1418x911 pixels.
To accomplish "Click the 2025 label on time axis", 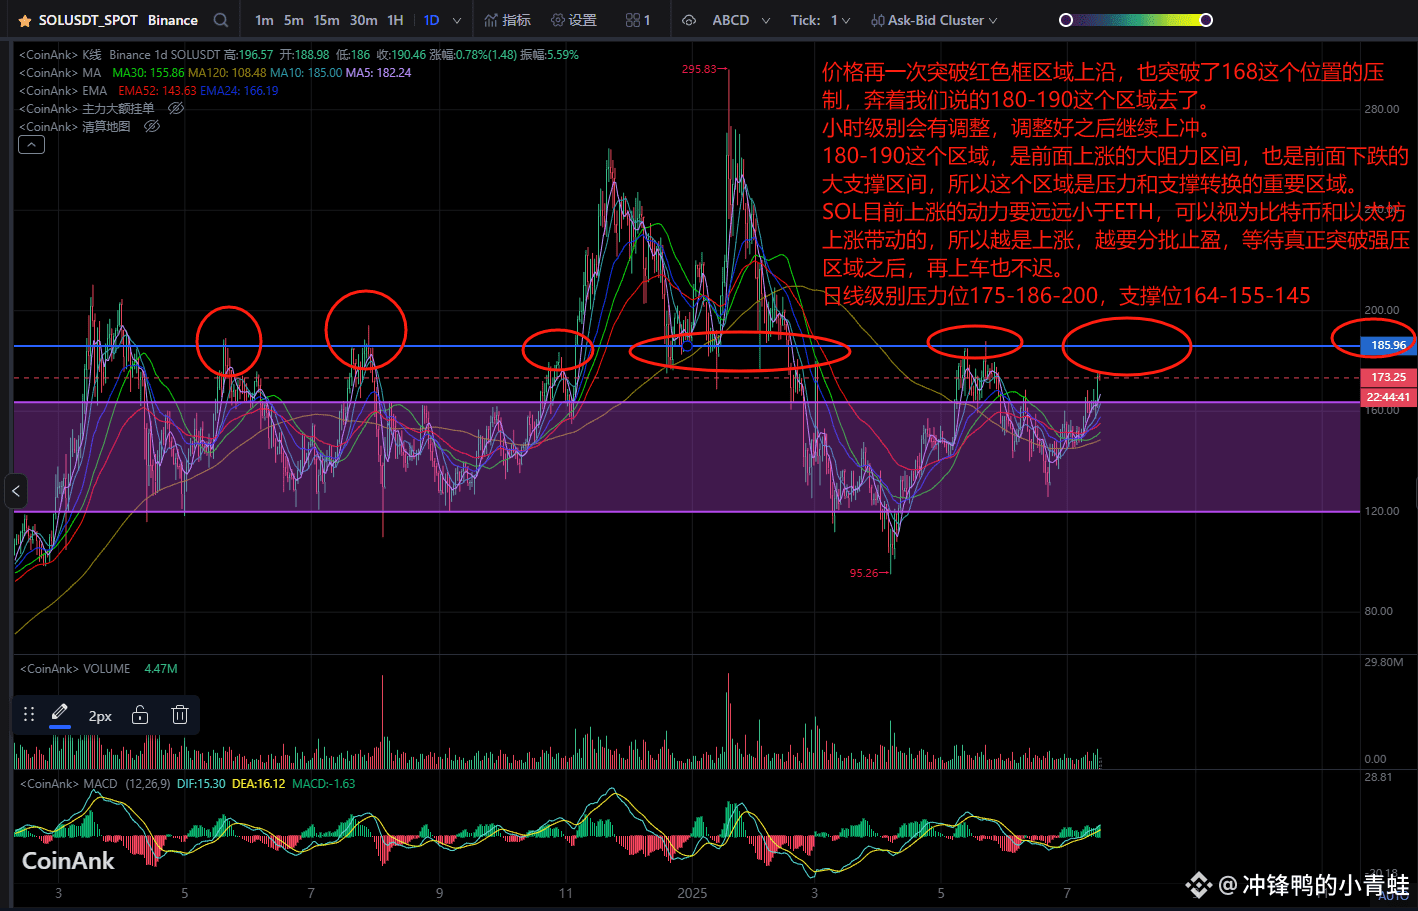I will coord(692,892).
